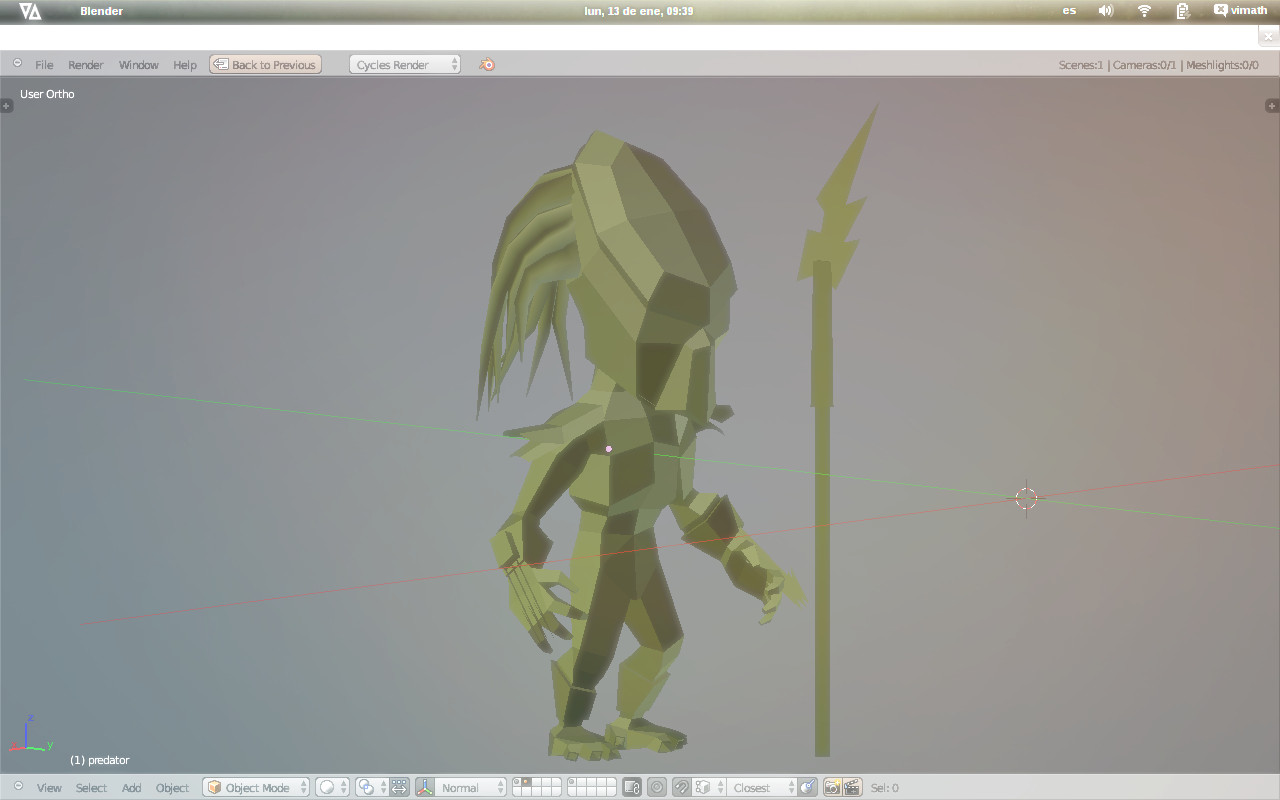Open the Object Mode selector
Viewport: 1280px width, 800px height.
click(x=256, y=788)
